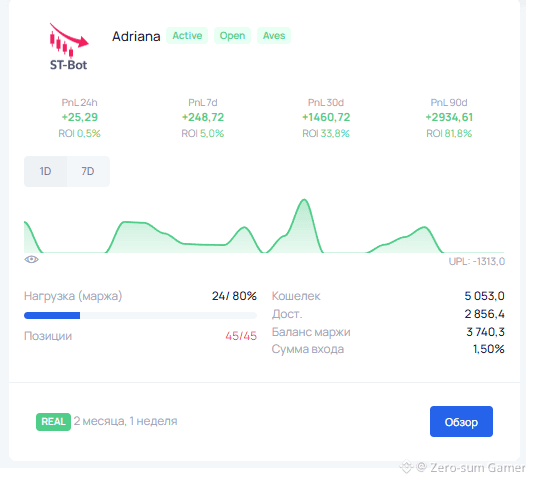Click Сумма входа value 1,50%

[488, 349]
